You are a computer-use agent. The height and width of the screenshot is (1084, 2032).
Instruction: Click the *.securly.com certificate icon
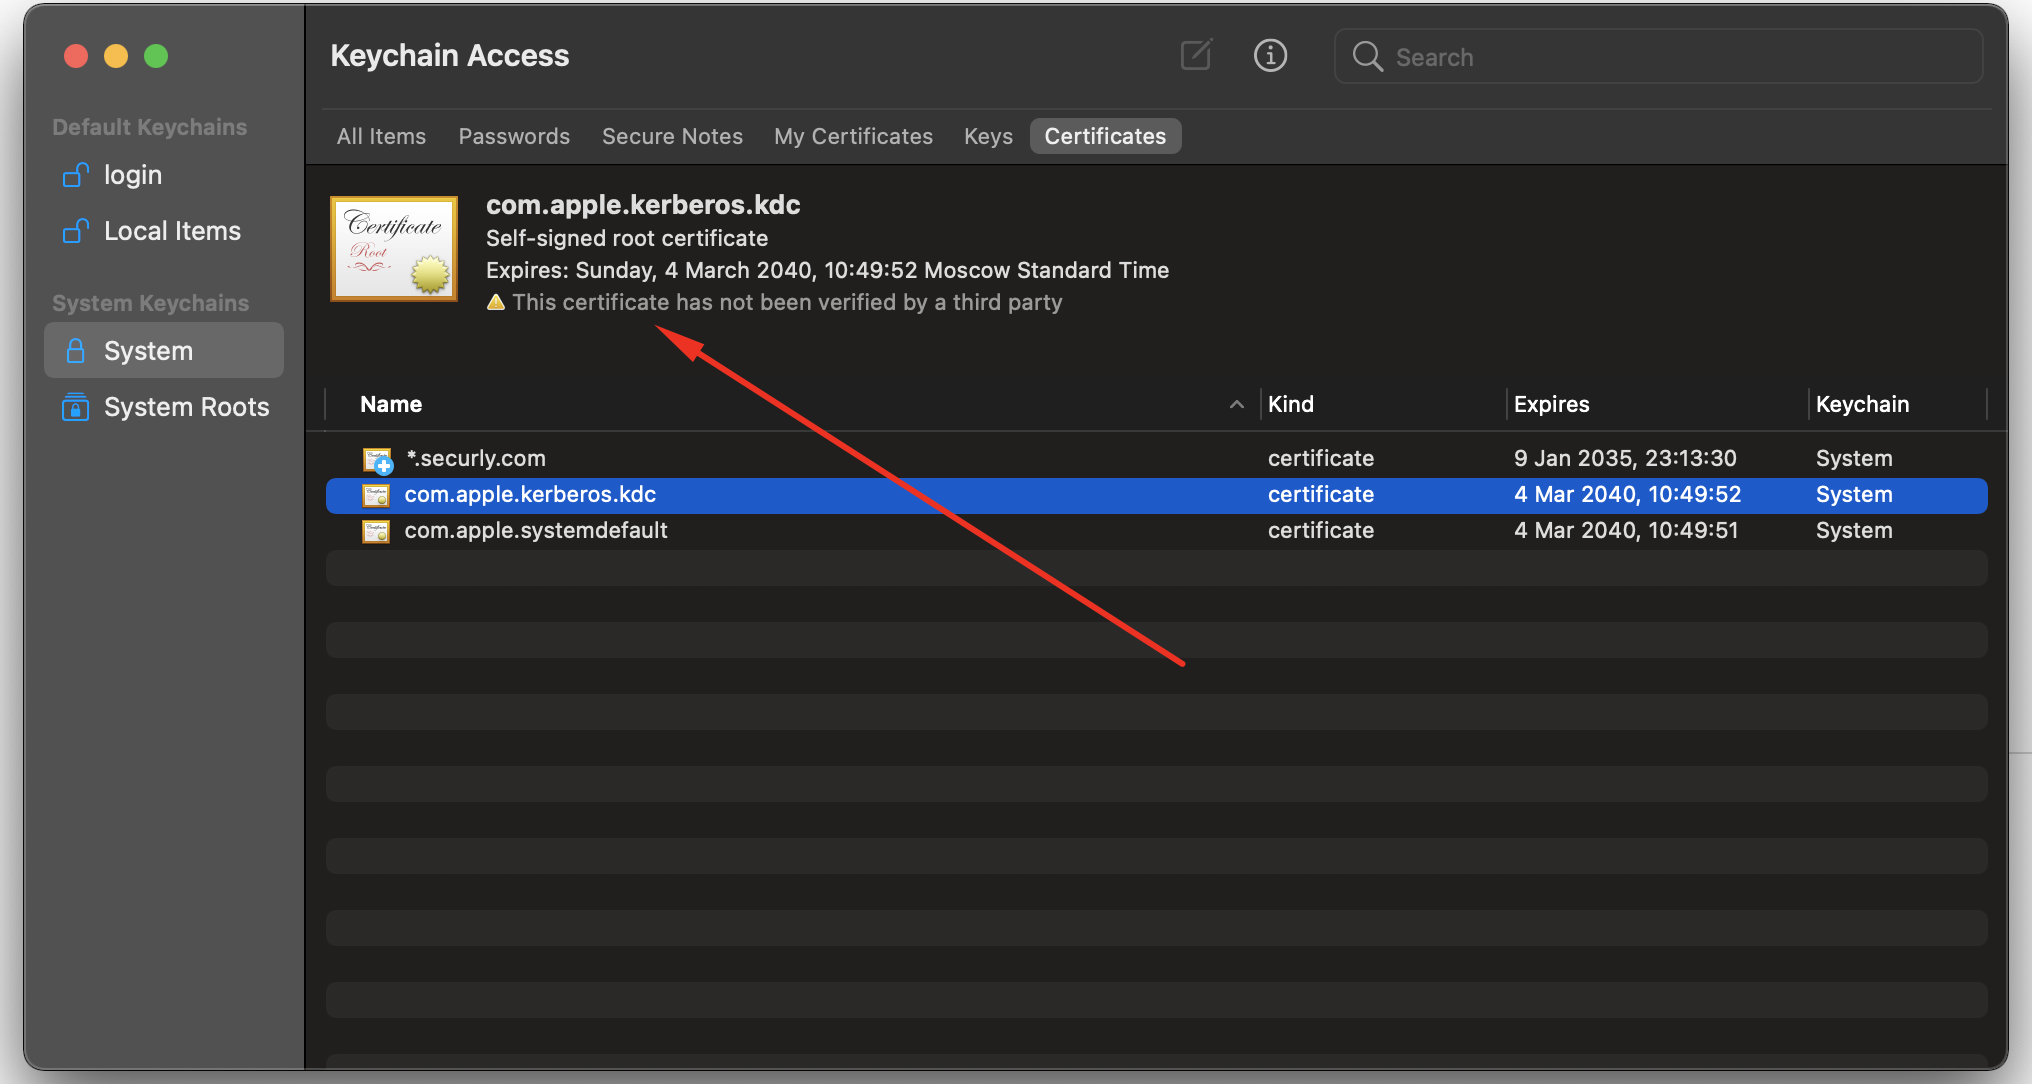[x=377, y=459]
